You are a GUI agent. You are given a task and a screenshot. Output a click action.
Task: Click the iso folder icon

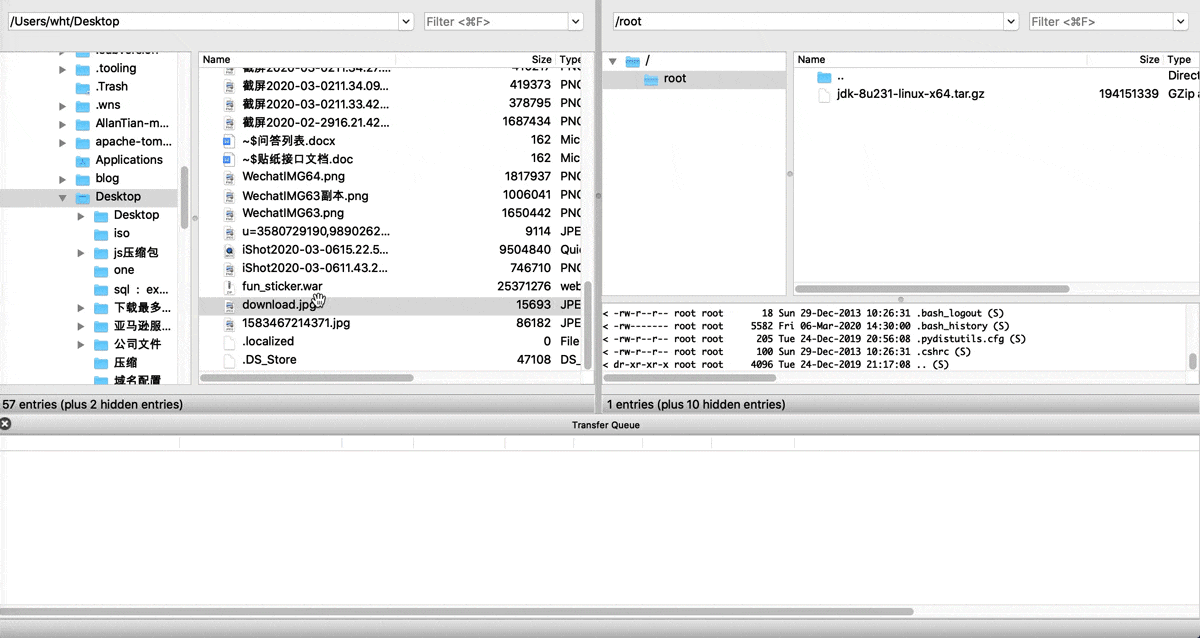pyautogui.click(x=101, y=233)
